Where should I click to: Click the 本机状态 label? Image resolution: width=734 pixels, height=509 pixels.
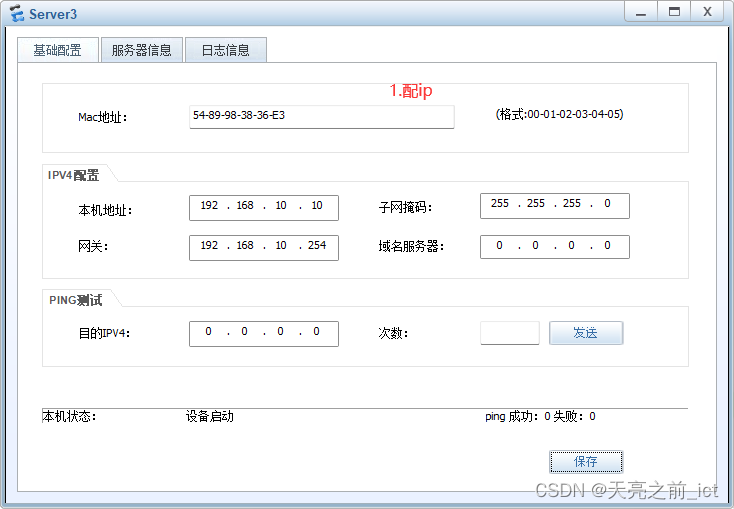pos(69,416)
